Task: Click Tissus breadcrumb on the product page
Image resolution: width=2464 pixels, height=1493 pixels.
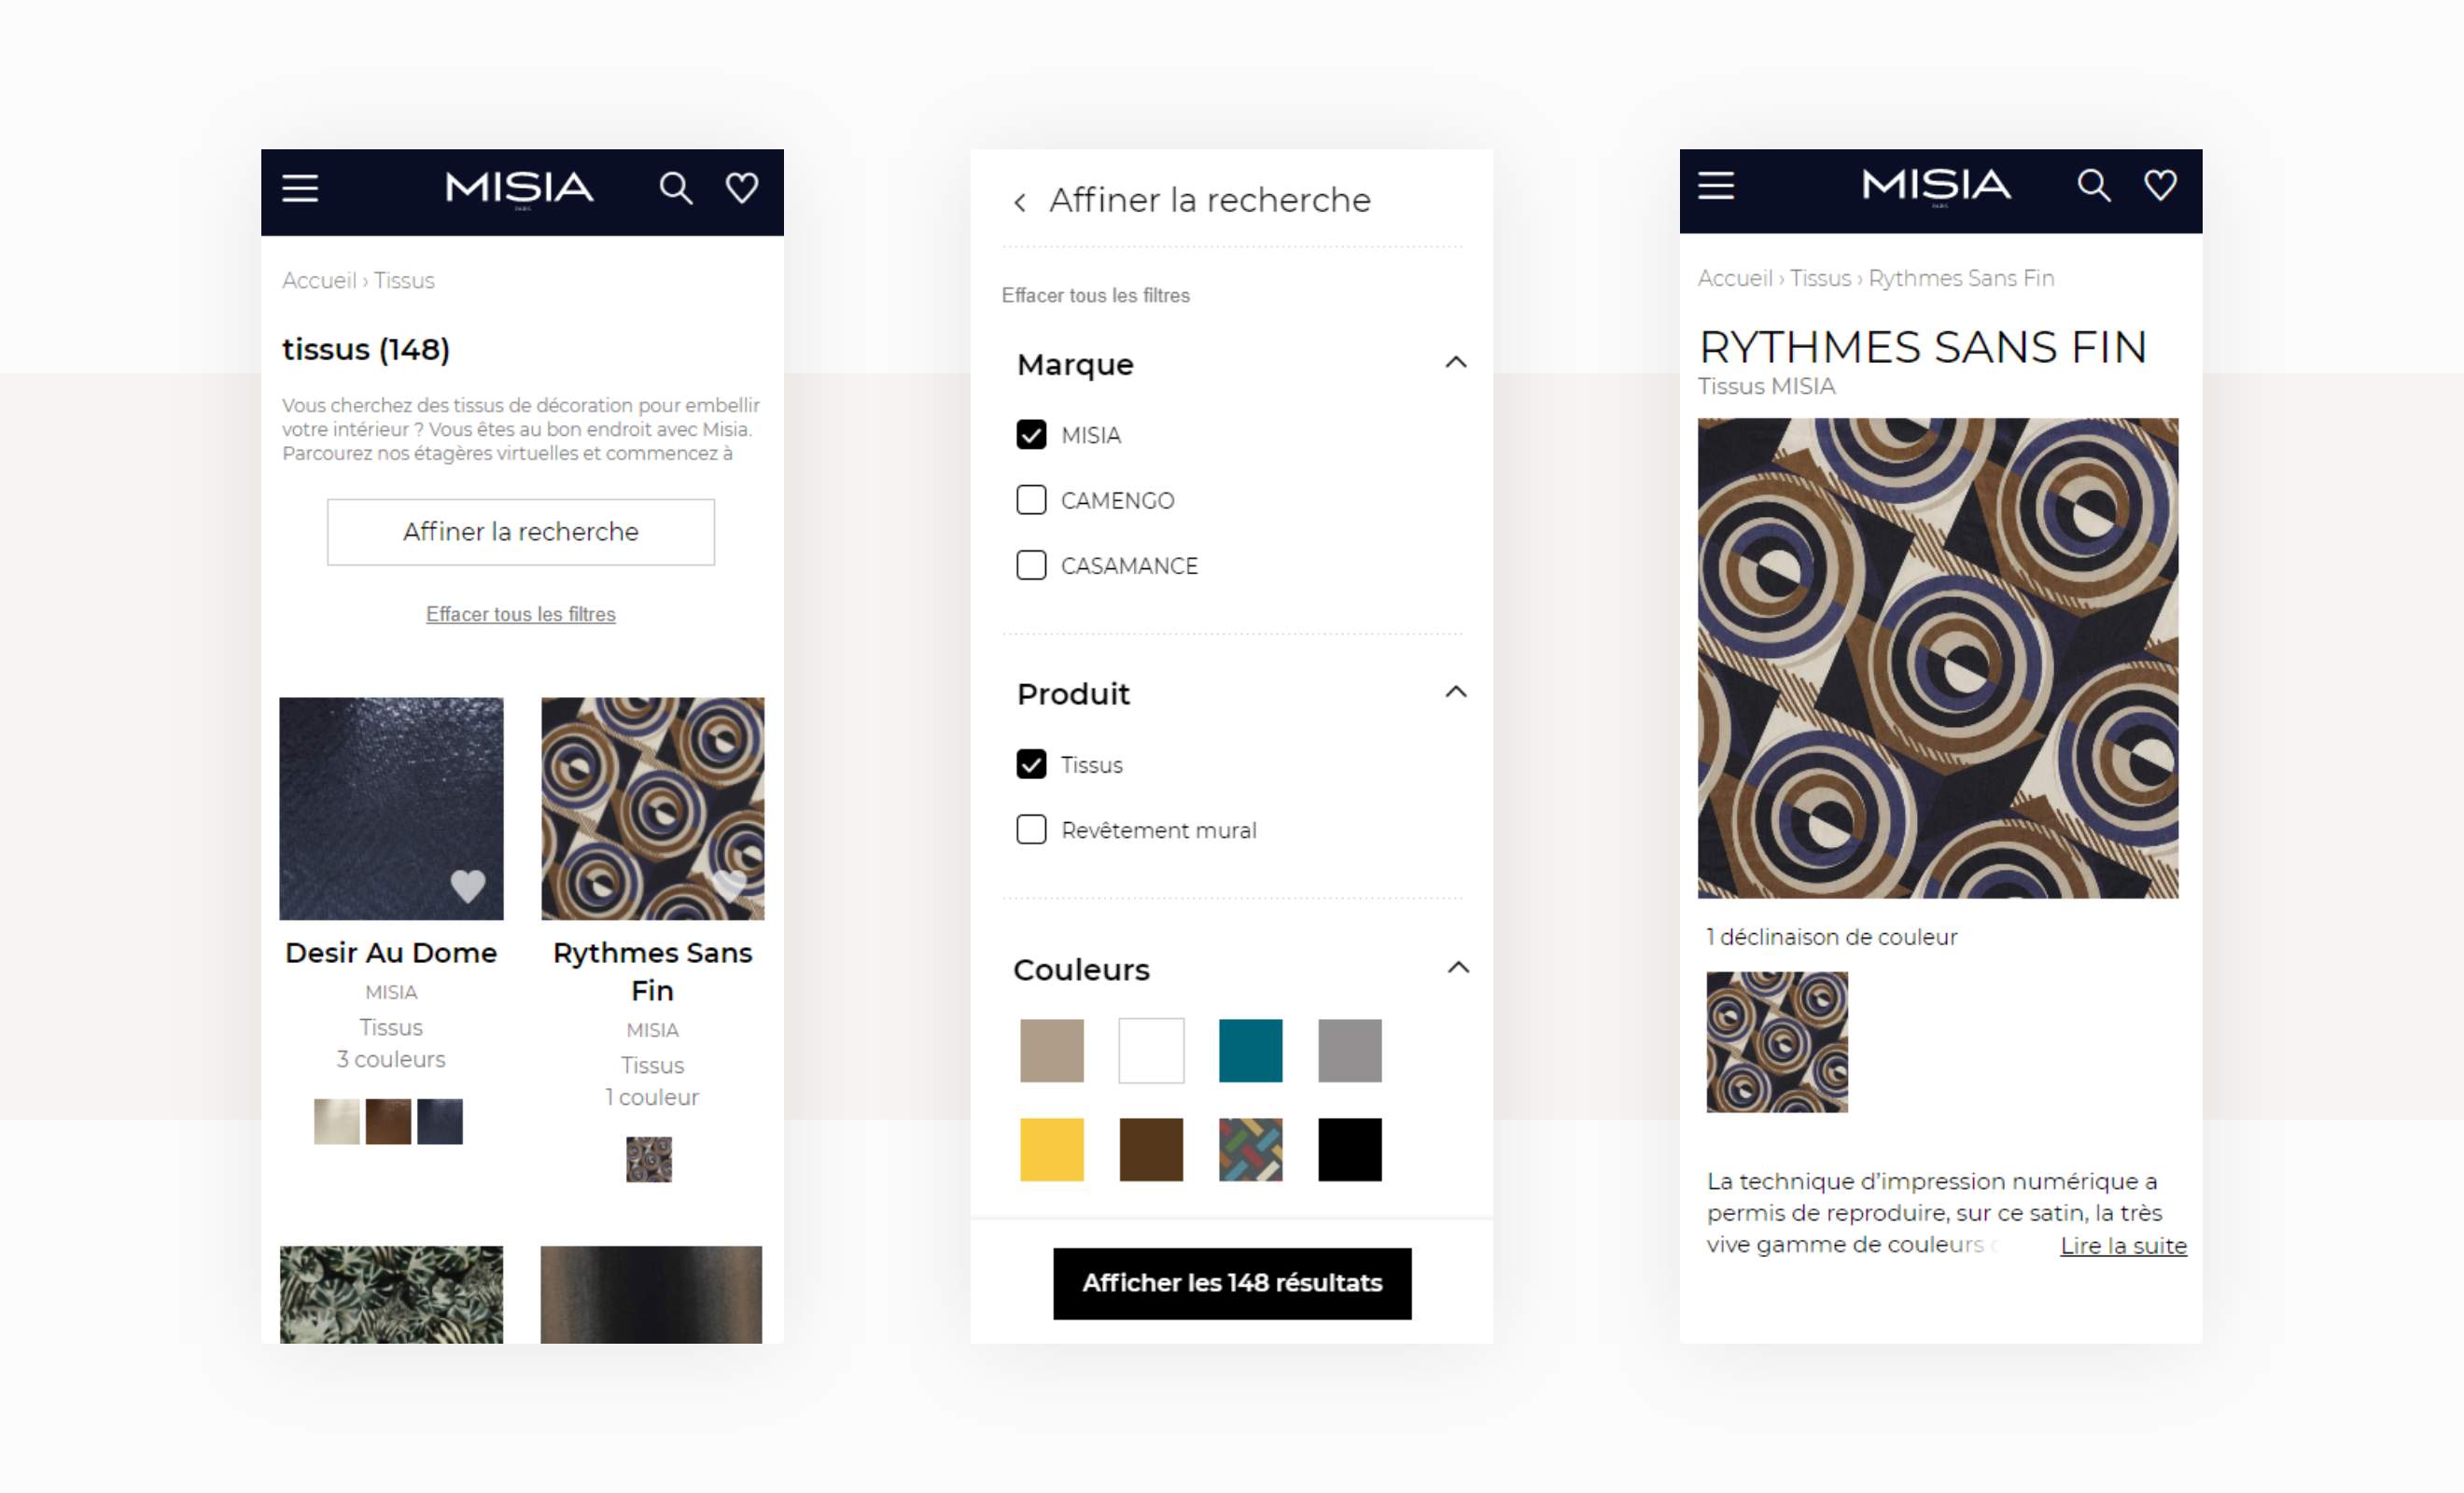Action: click(1820, 279)
